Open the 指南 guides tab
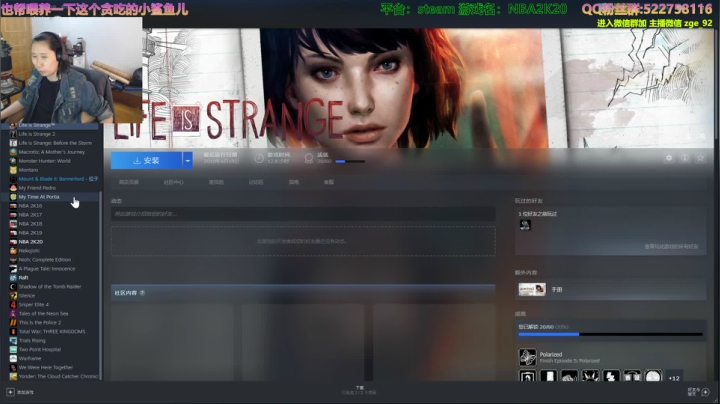 pyautogui.click(x=294, y=182)
